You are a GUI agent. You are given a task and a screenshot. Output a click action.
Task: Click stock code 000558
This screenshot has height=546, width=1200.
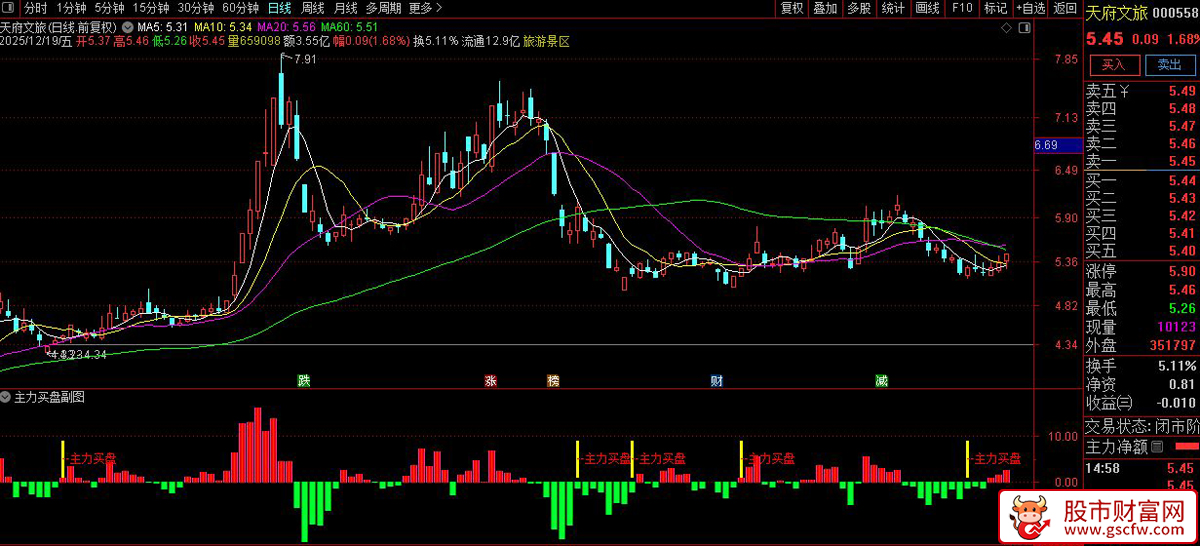(x=1176, y=12)
